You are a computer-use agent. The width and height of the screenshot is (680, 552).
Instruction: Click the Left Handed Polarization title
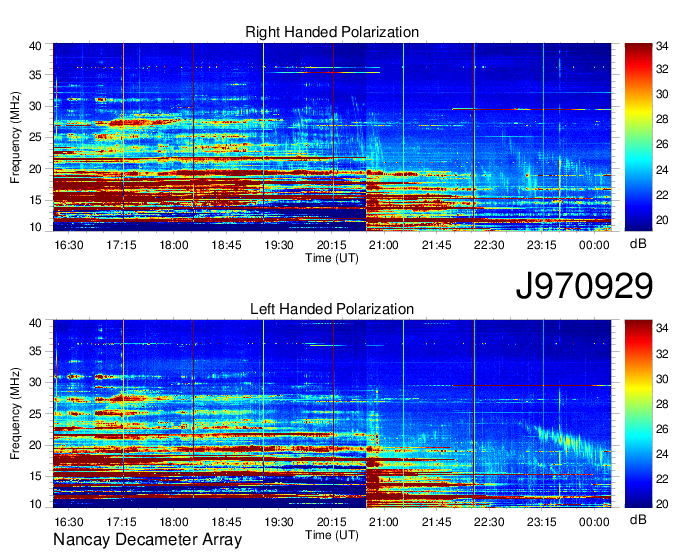coord(332,309)
